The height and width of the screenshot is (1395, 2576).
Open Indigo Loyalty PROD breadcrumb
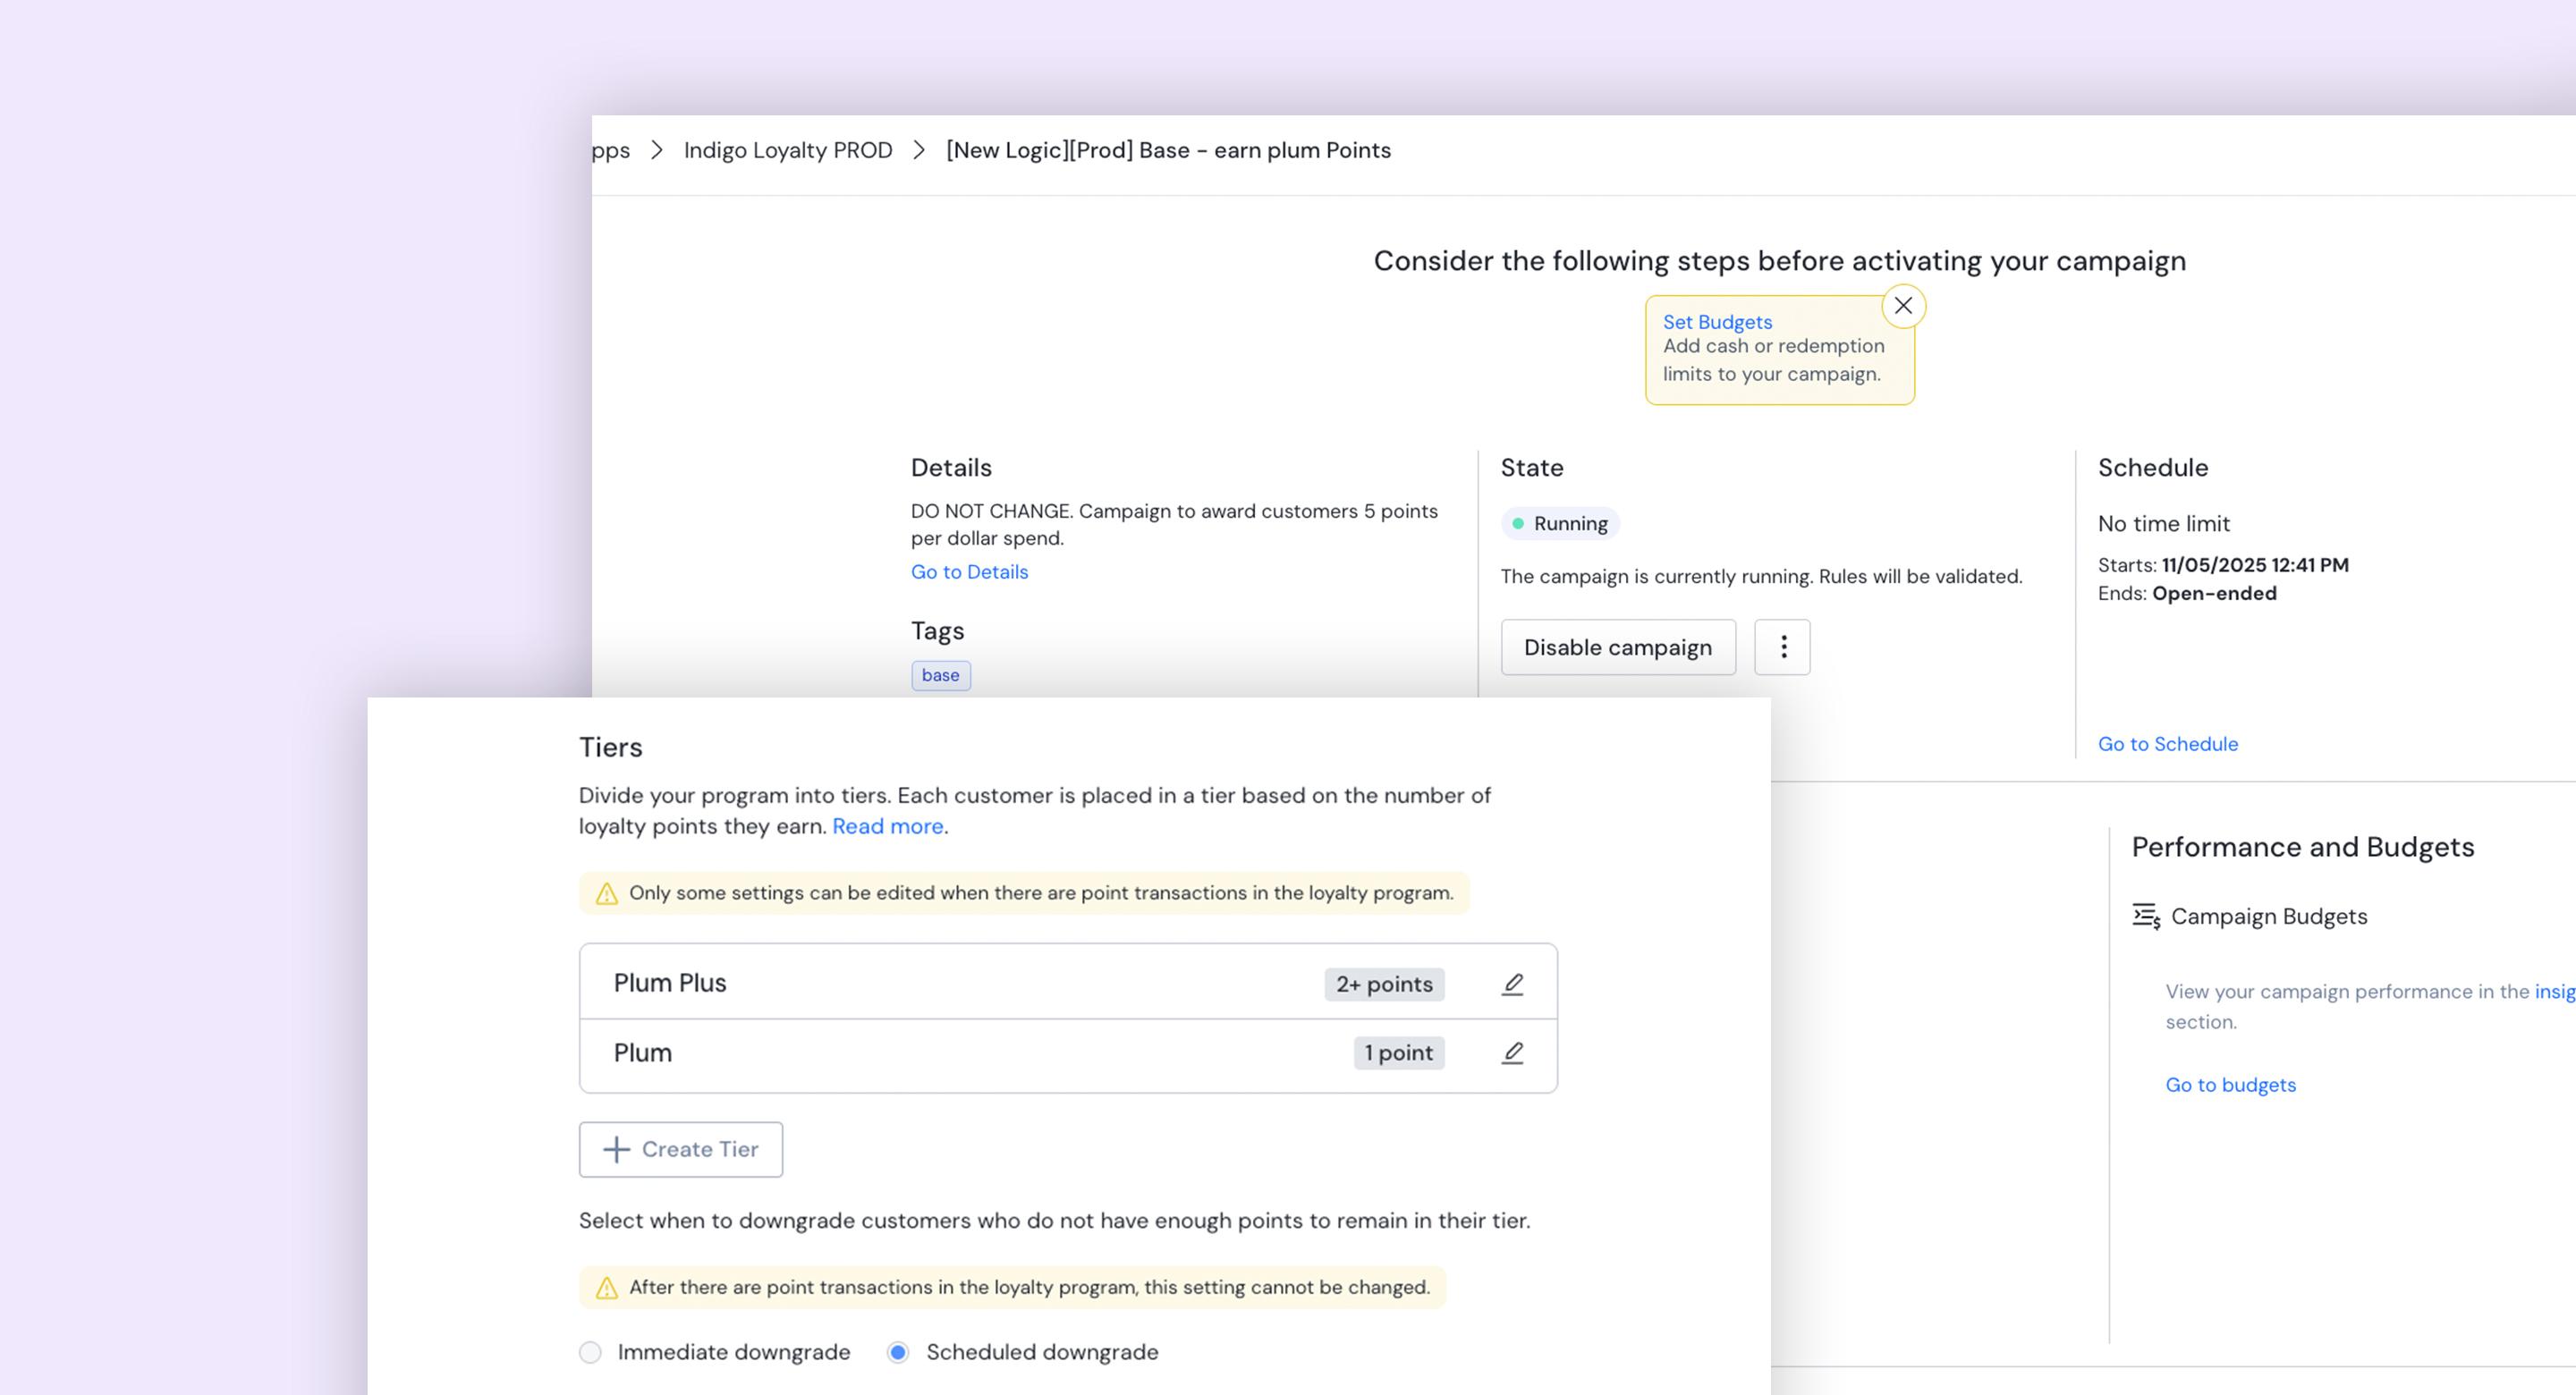point(788,150)
